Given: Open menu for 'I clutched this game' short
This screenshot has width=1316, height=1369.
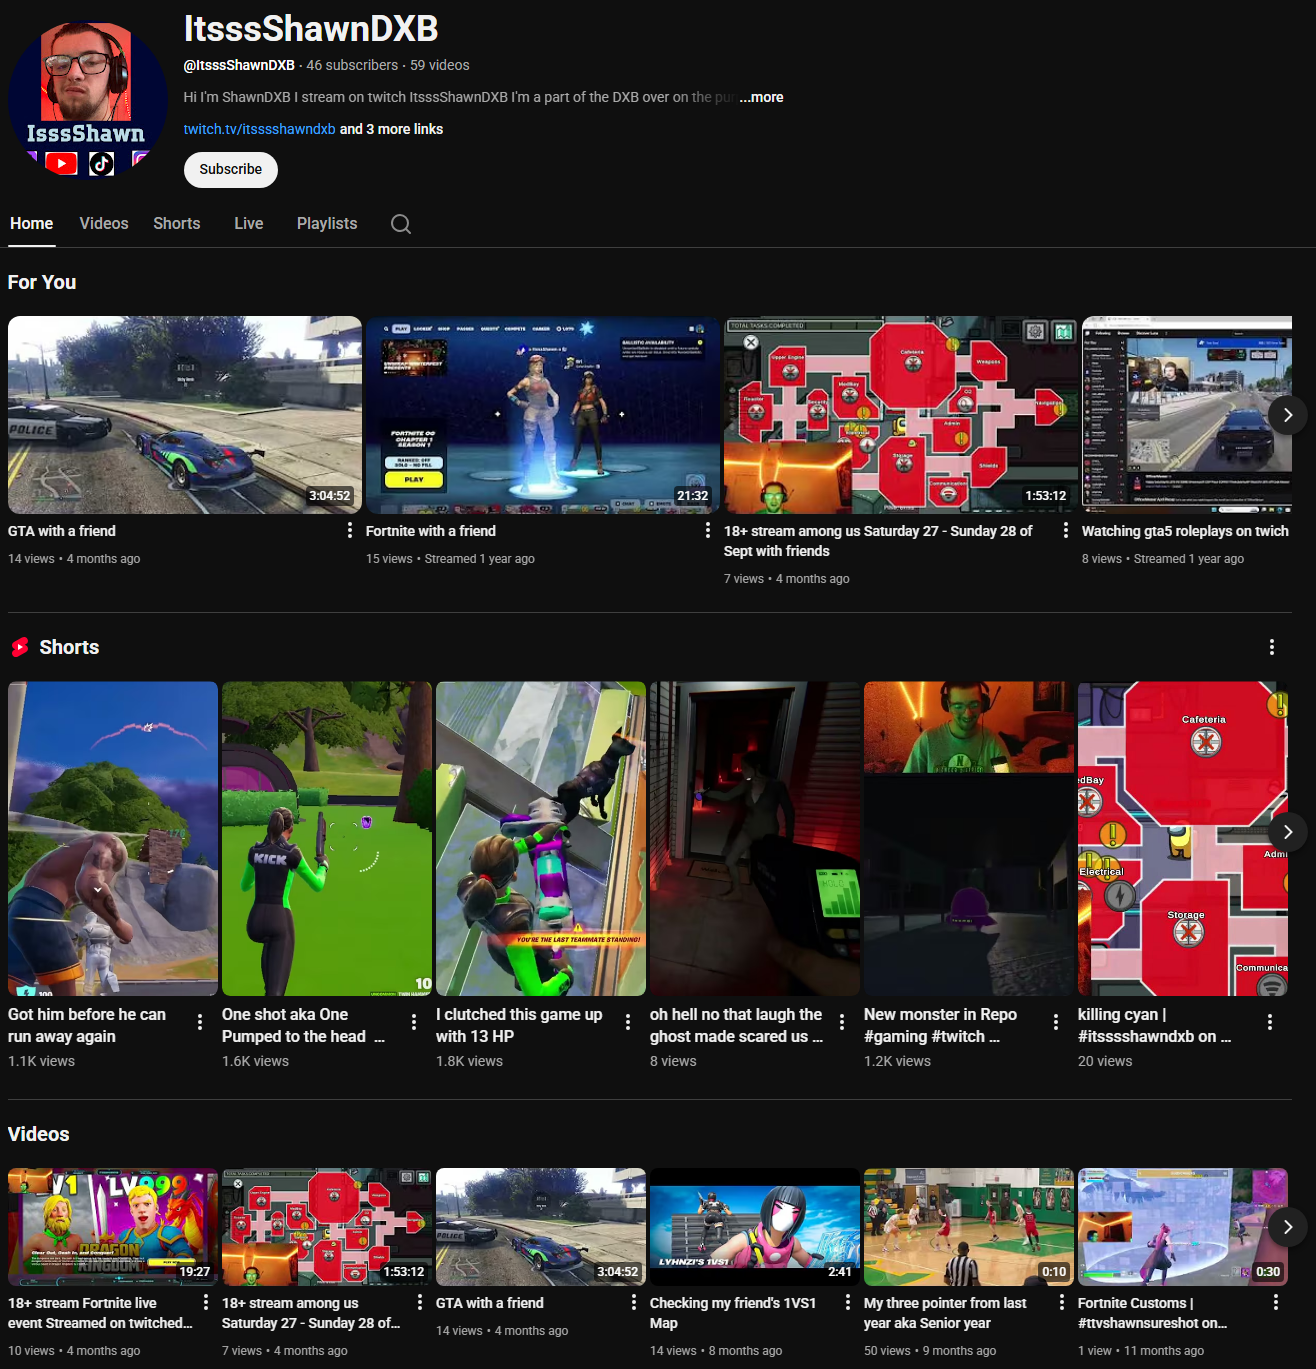Looking at the screenshot, I should (627, 1021).
